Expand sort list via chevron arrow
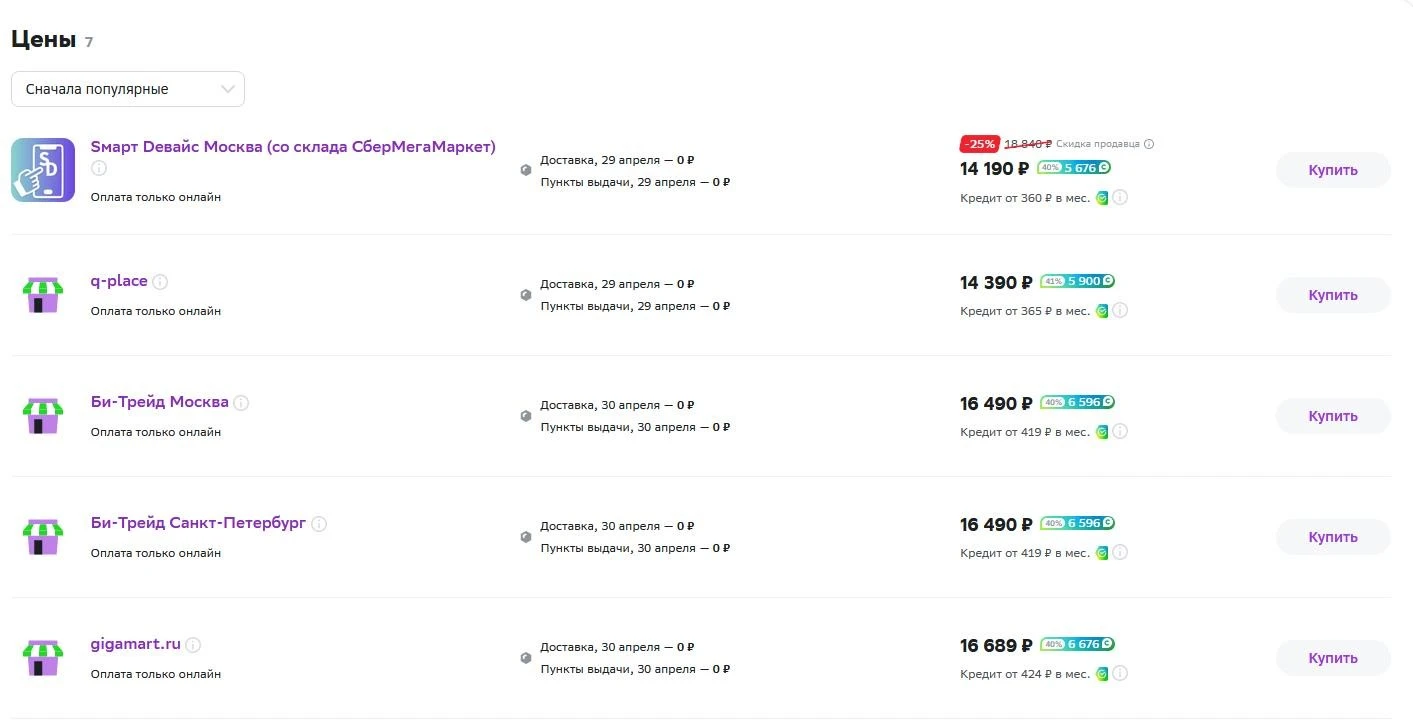 [x=227, y=89]
